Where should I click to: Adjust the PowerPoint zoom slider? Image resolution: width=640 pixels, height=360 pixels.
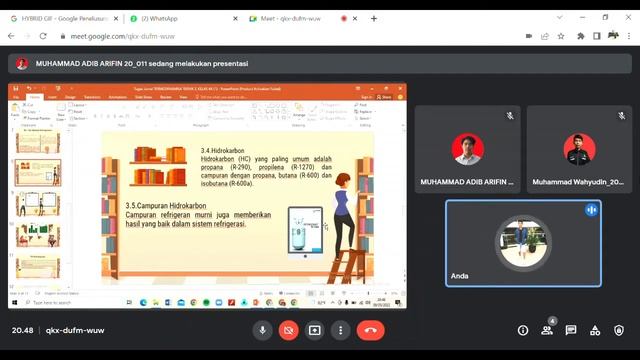point(368,293)
